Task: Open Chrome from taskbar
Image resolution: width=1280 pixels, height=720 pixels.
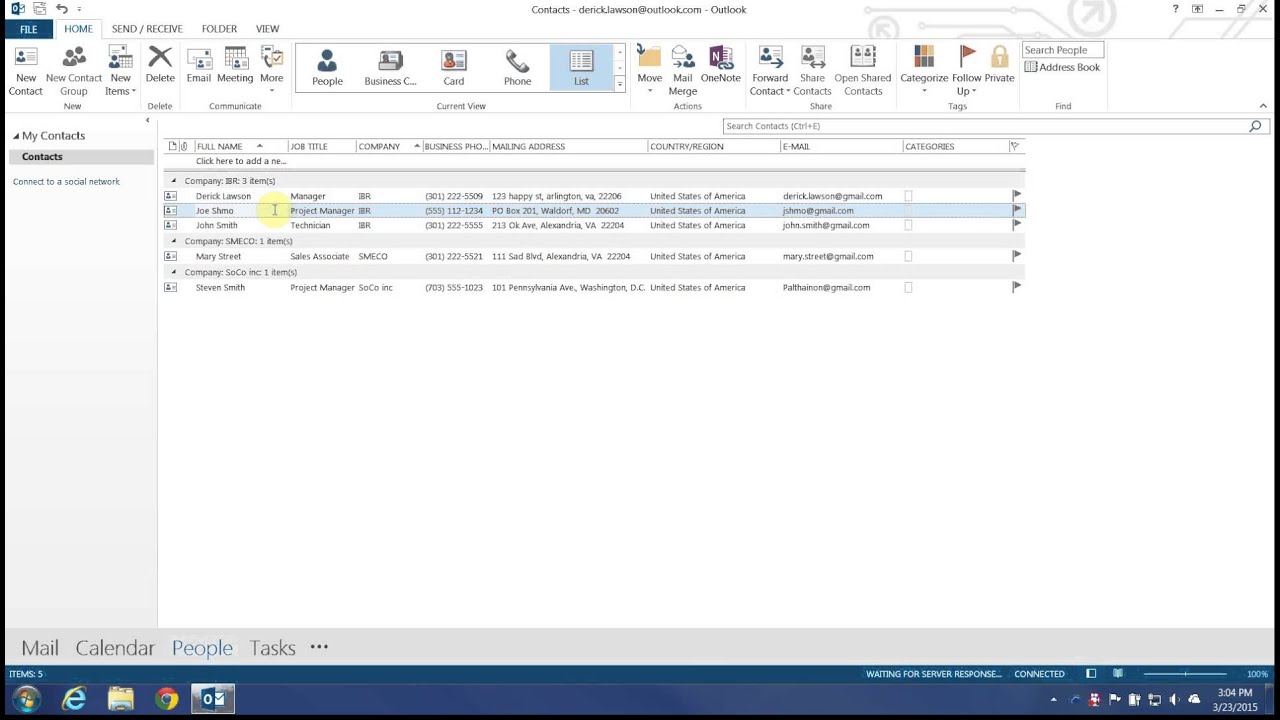Action: pyautogui.click(x=167, y=699)
